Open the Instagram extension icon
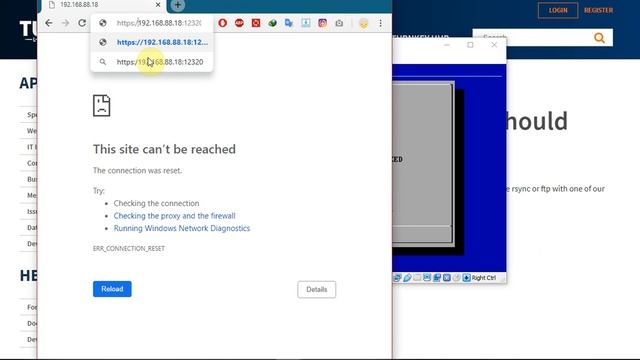 coord(322,23)
